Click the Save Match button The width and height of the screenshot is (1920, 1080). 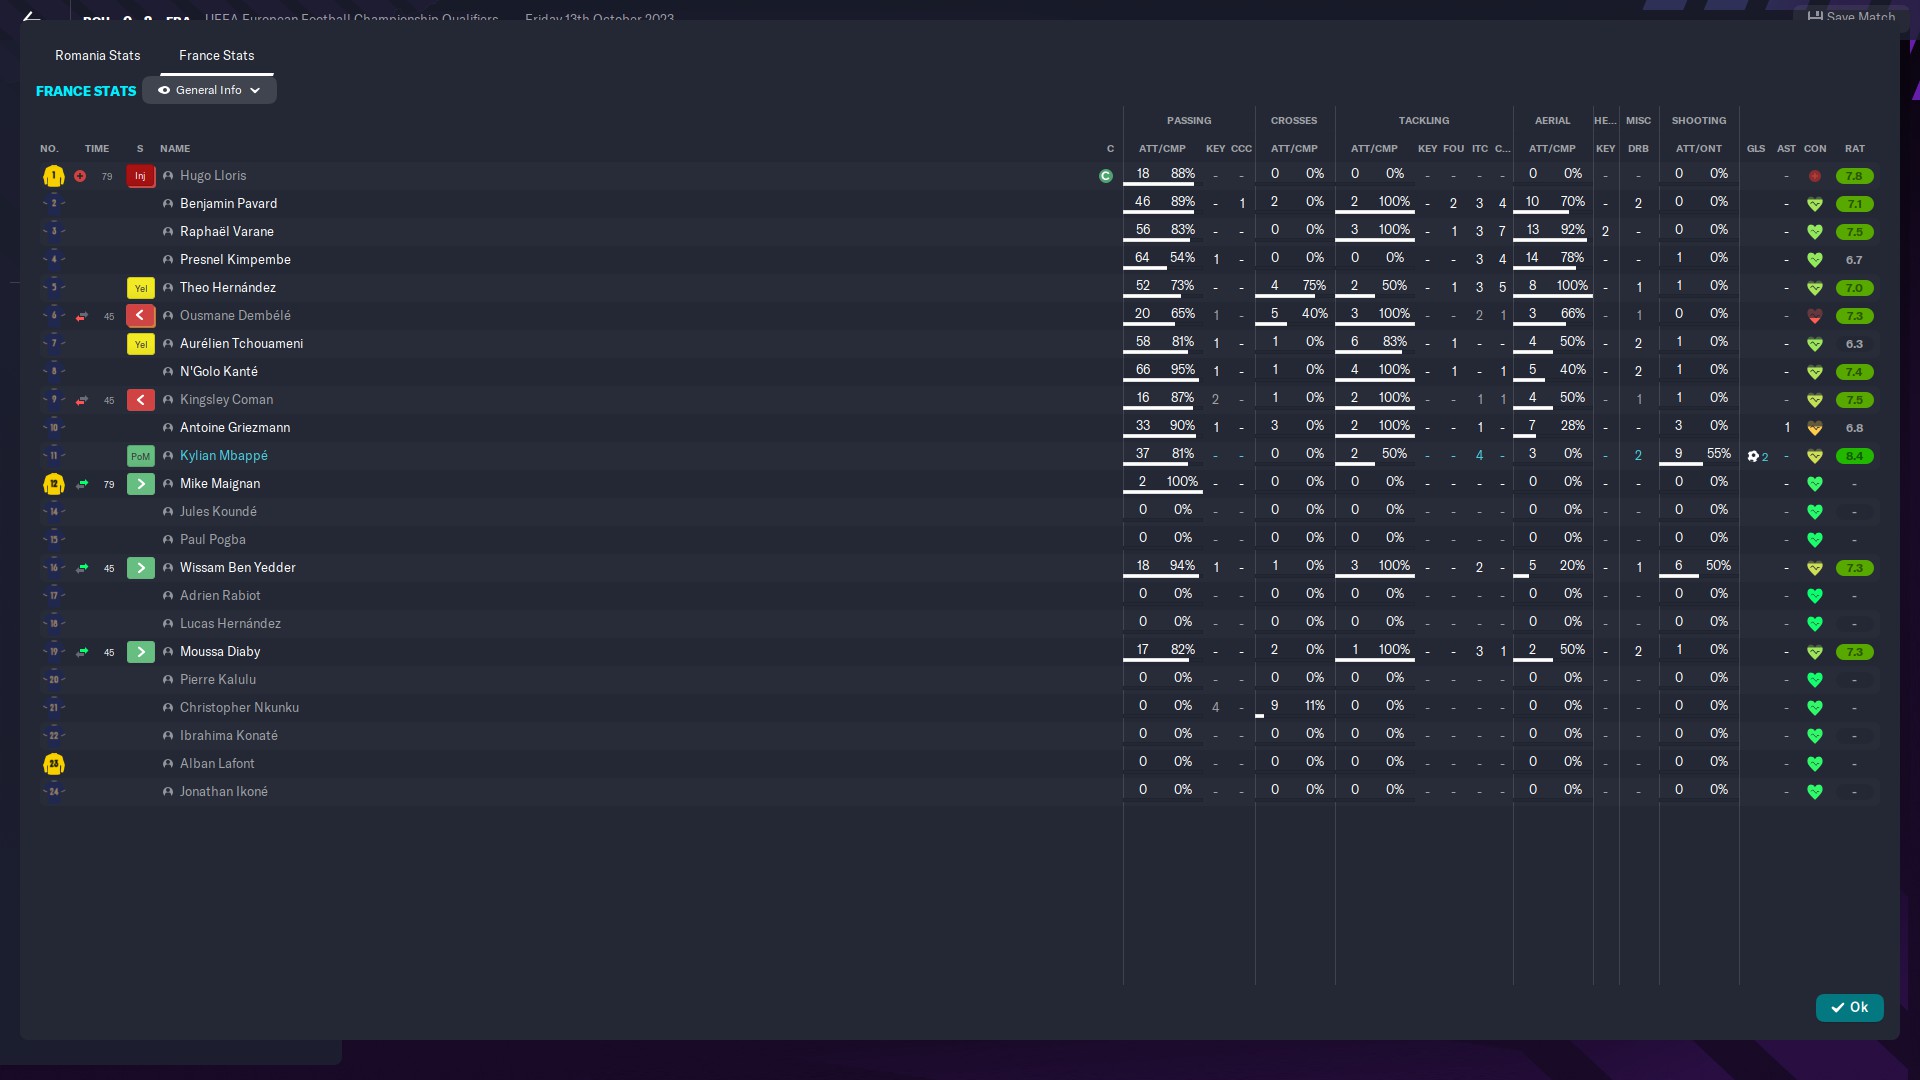coord(1851,16)
